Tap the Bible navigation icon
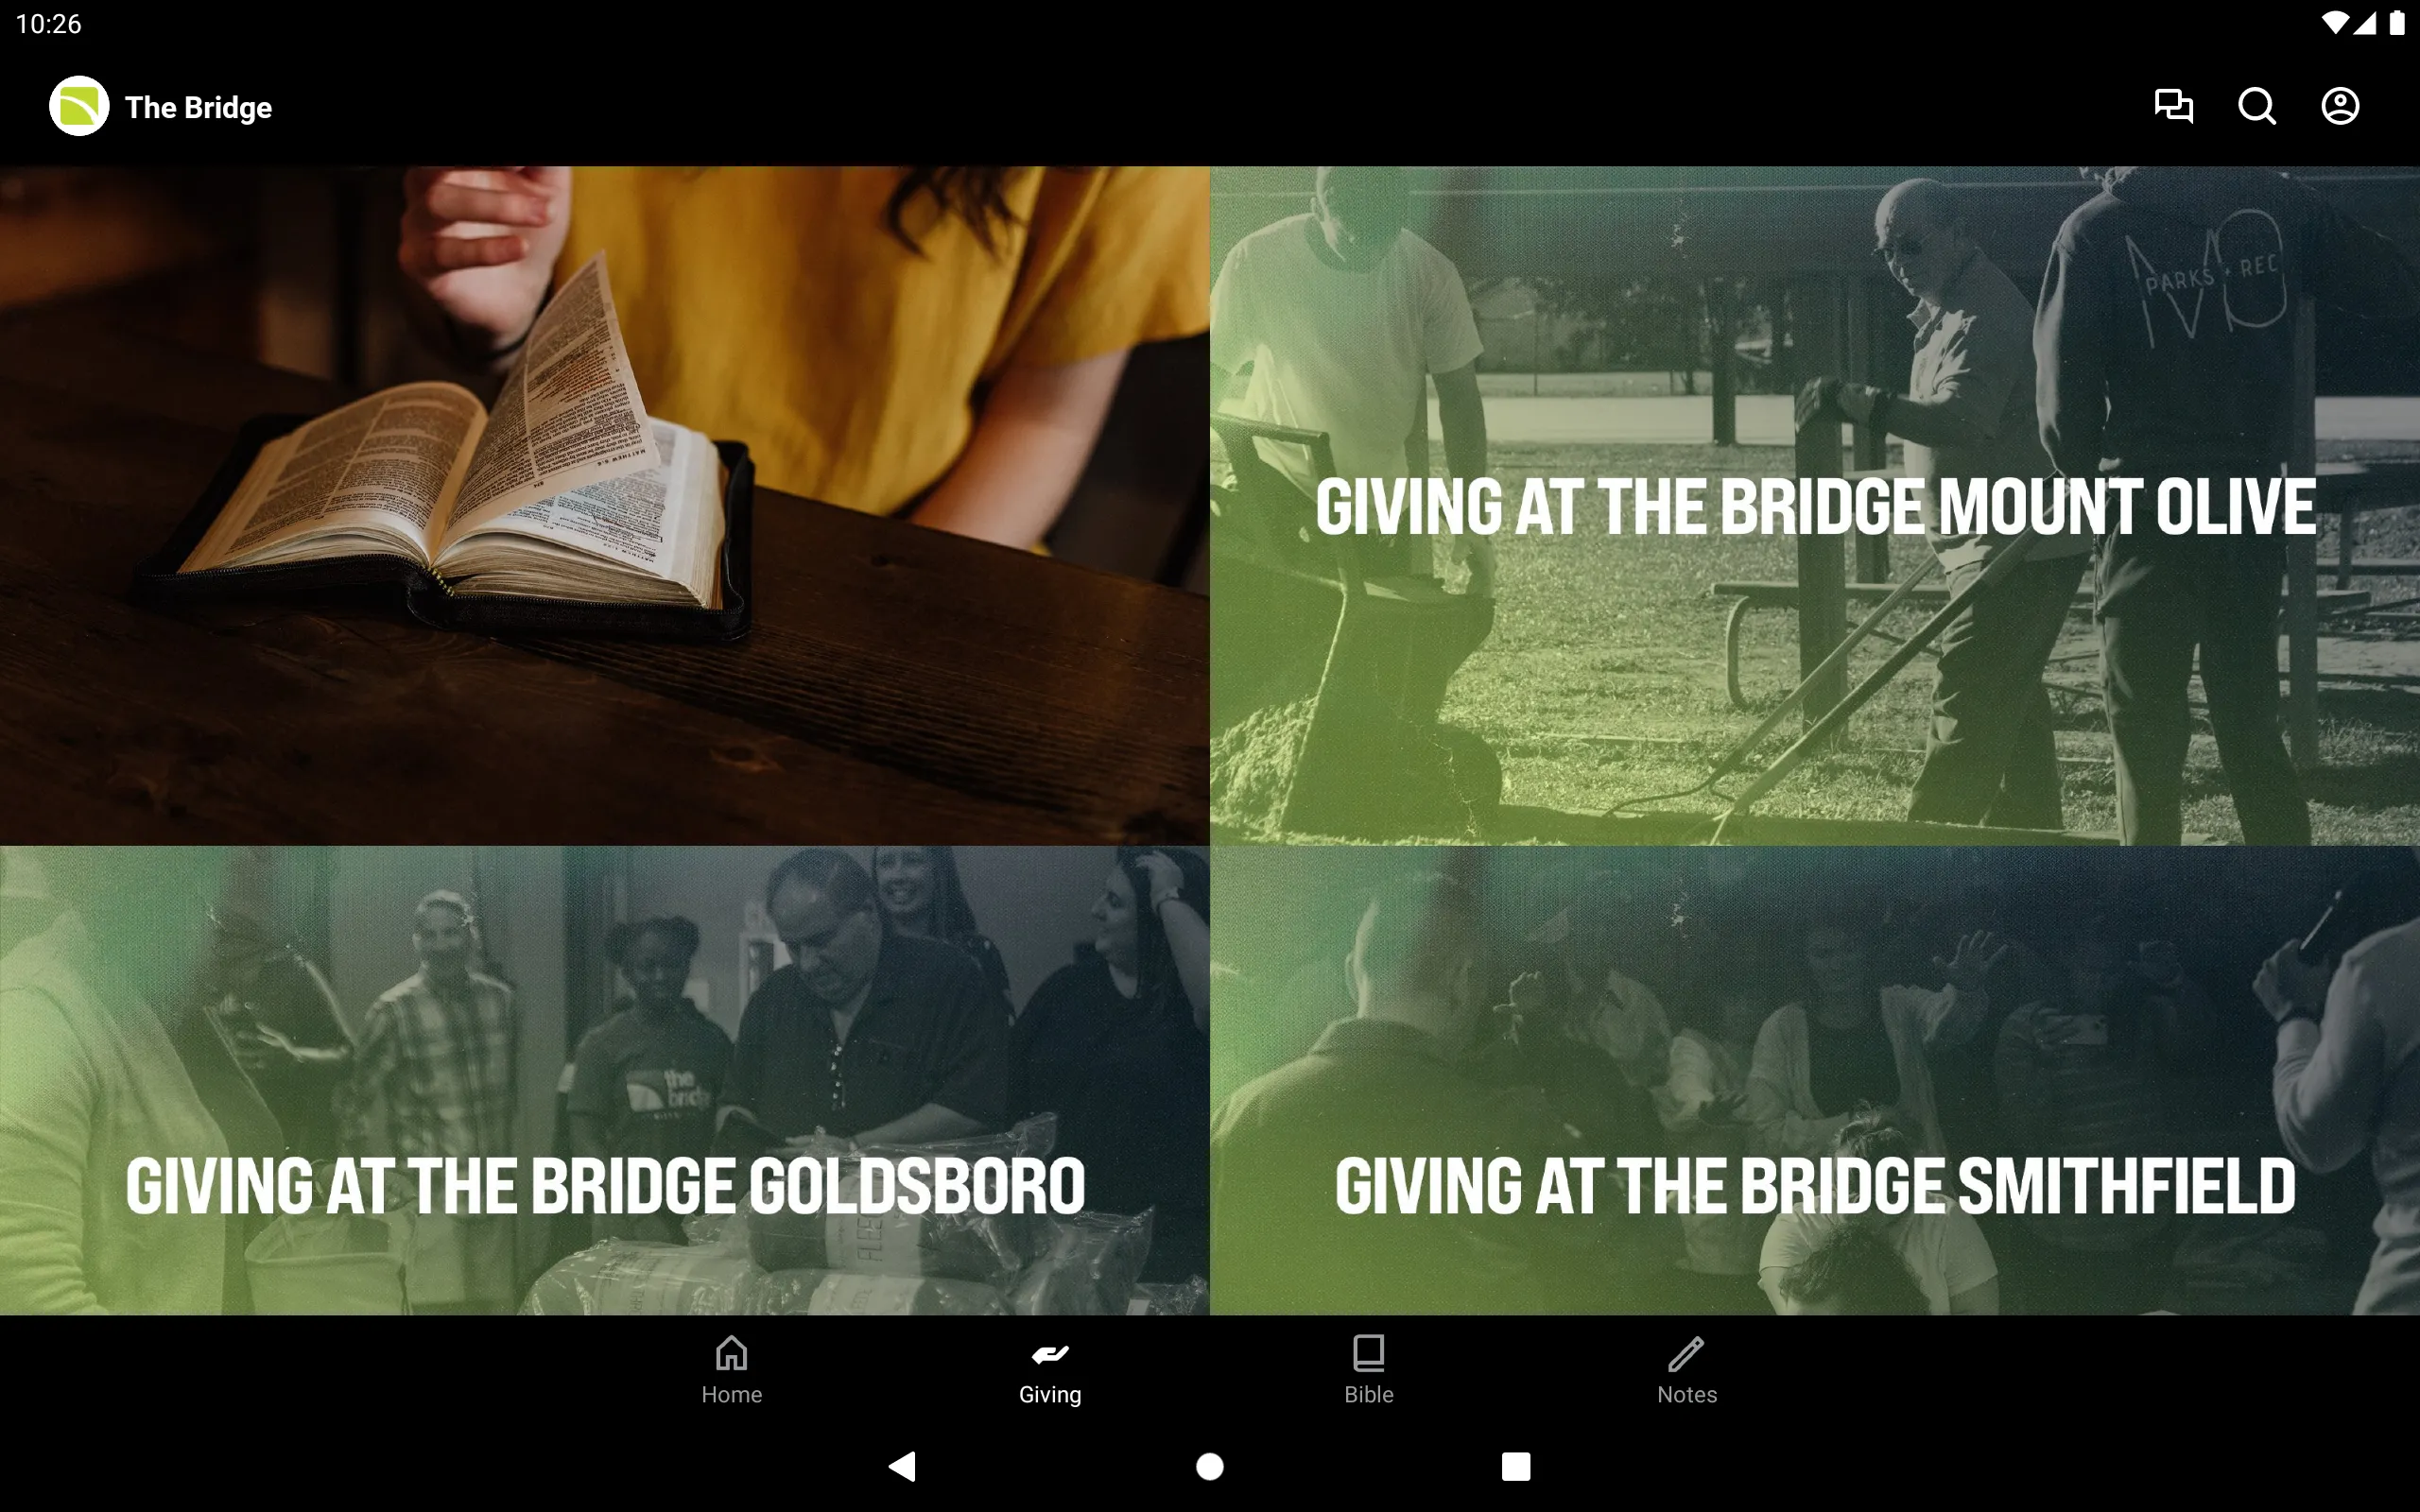2420x1512 pixels. (x=1368, y=1369)
